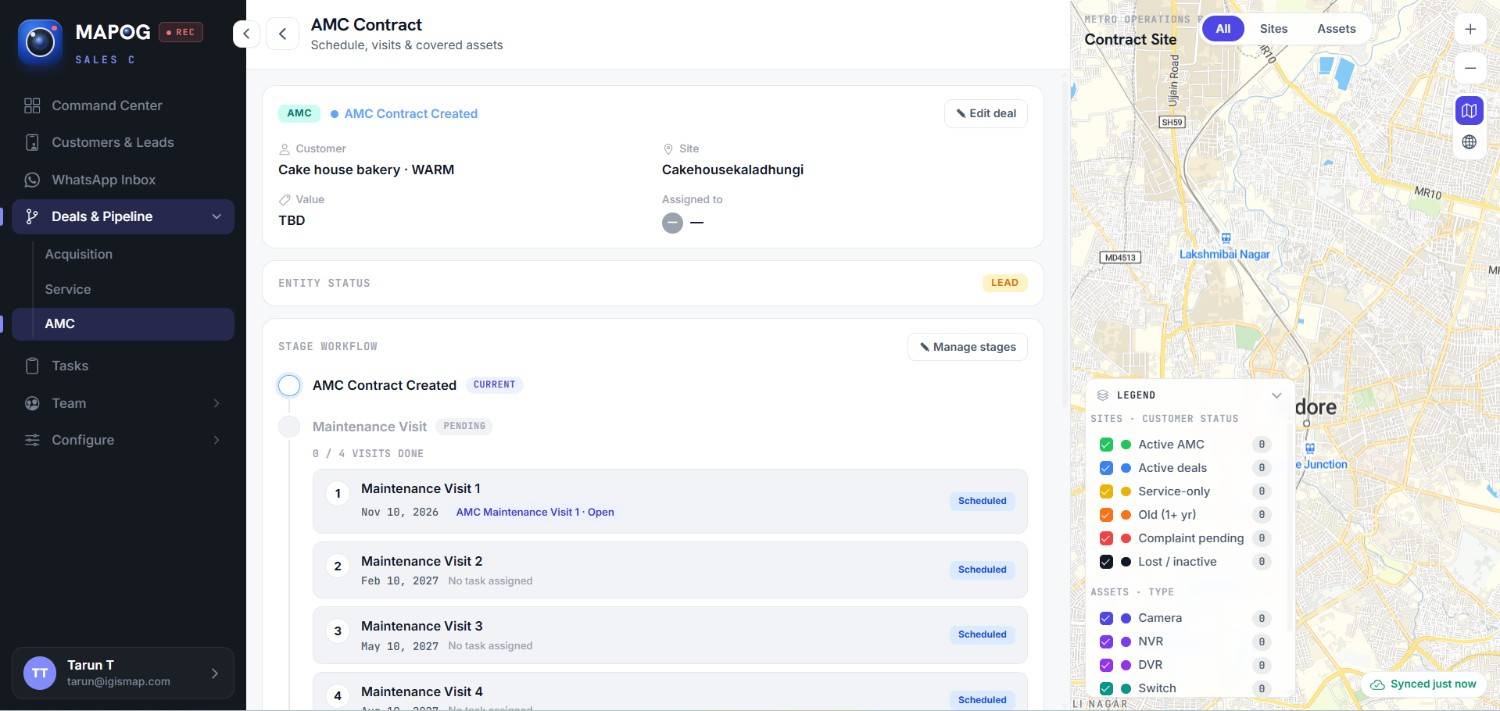The width and height of the screenshot is (1500, 711).
Task: Zoom out on the map
Action: click(1470, 68)
